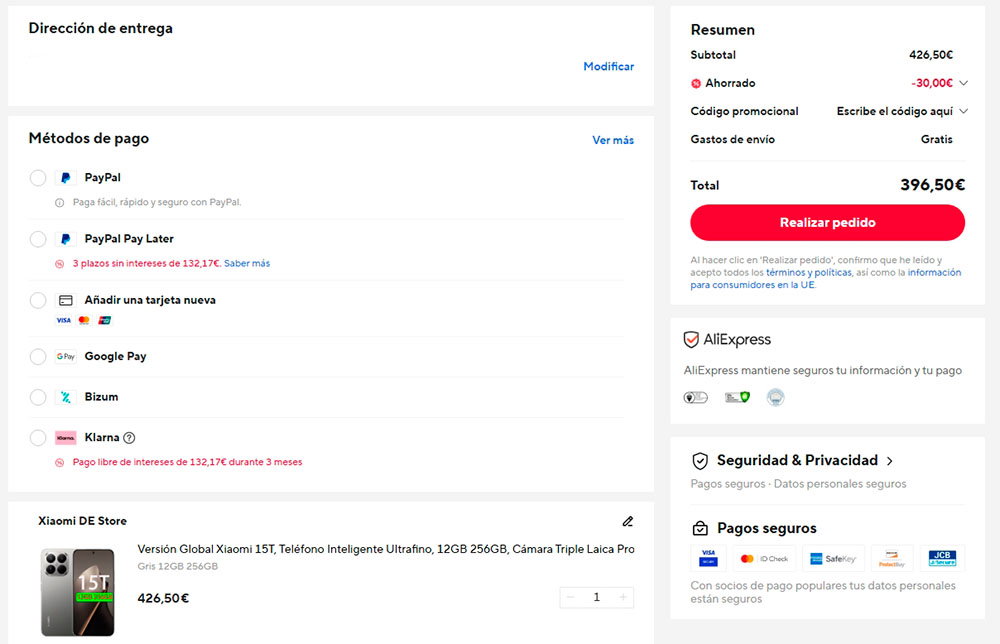
Task: Expand the promo code chevron
Action: [x=964, y=112]
